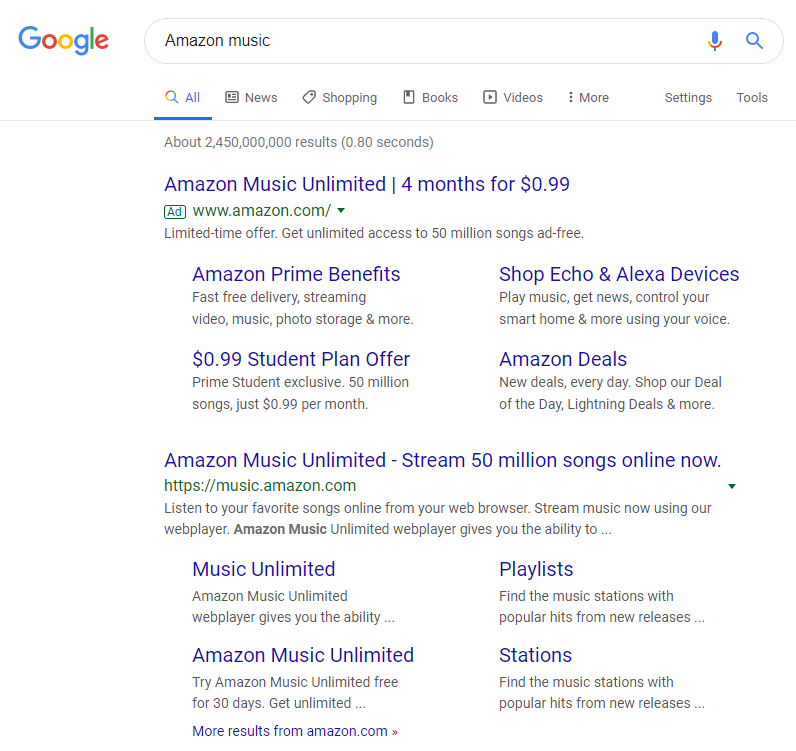
Task: Click the Google logo
Action: point(63,40)
